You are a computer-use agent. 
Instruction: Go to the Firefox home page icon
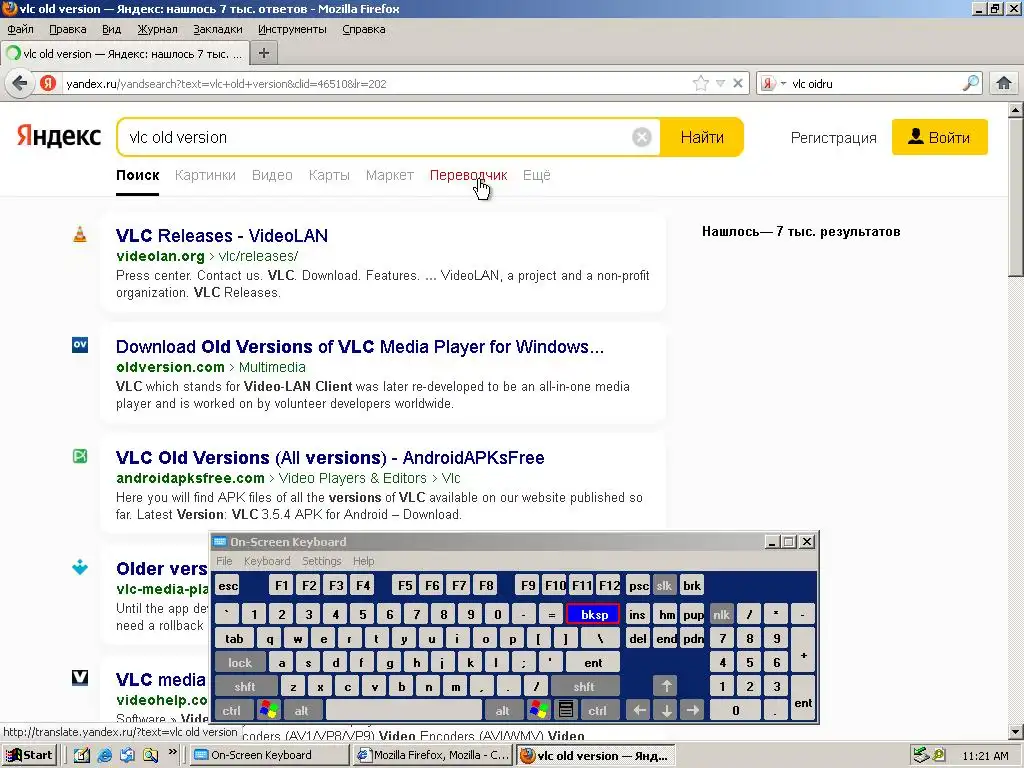pos(1004,83)
